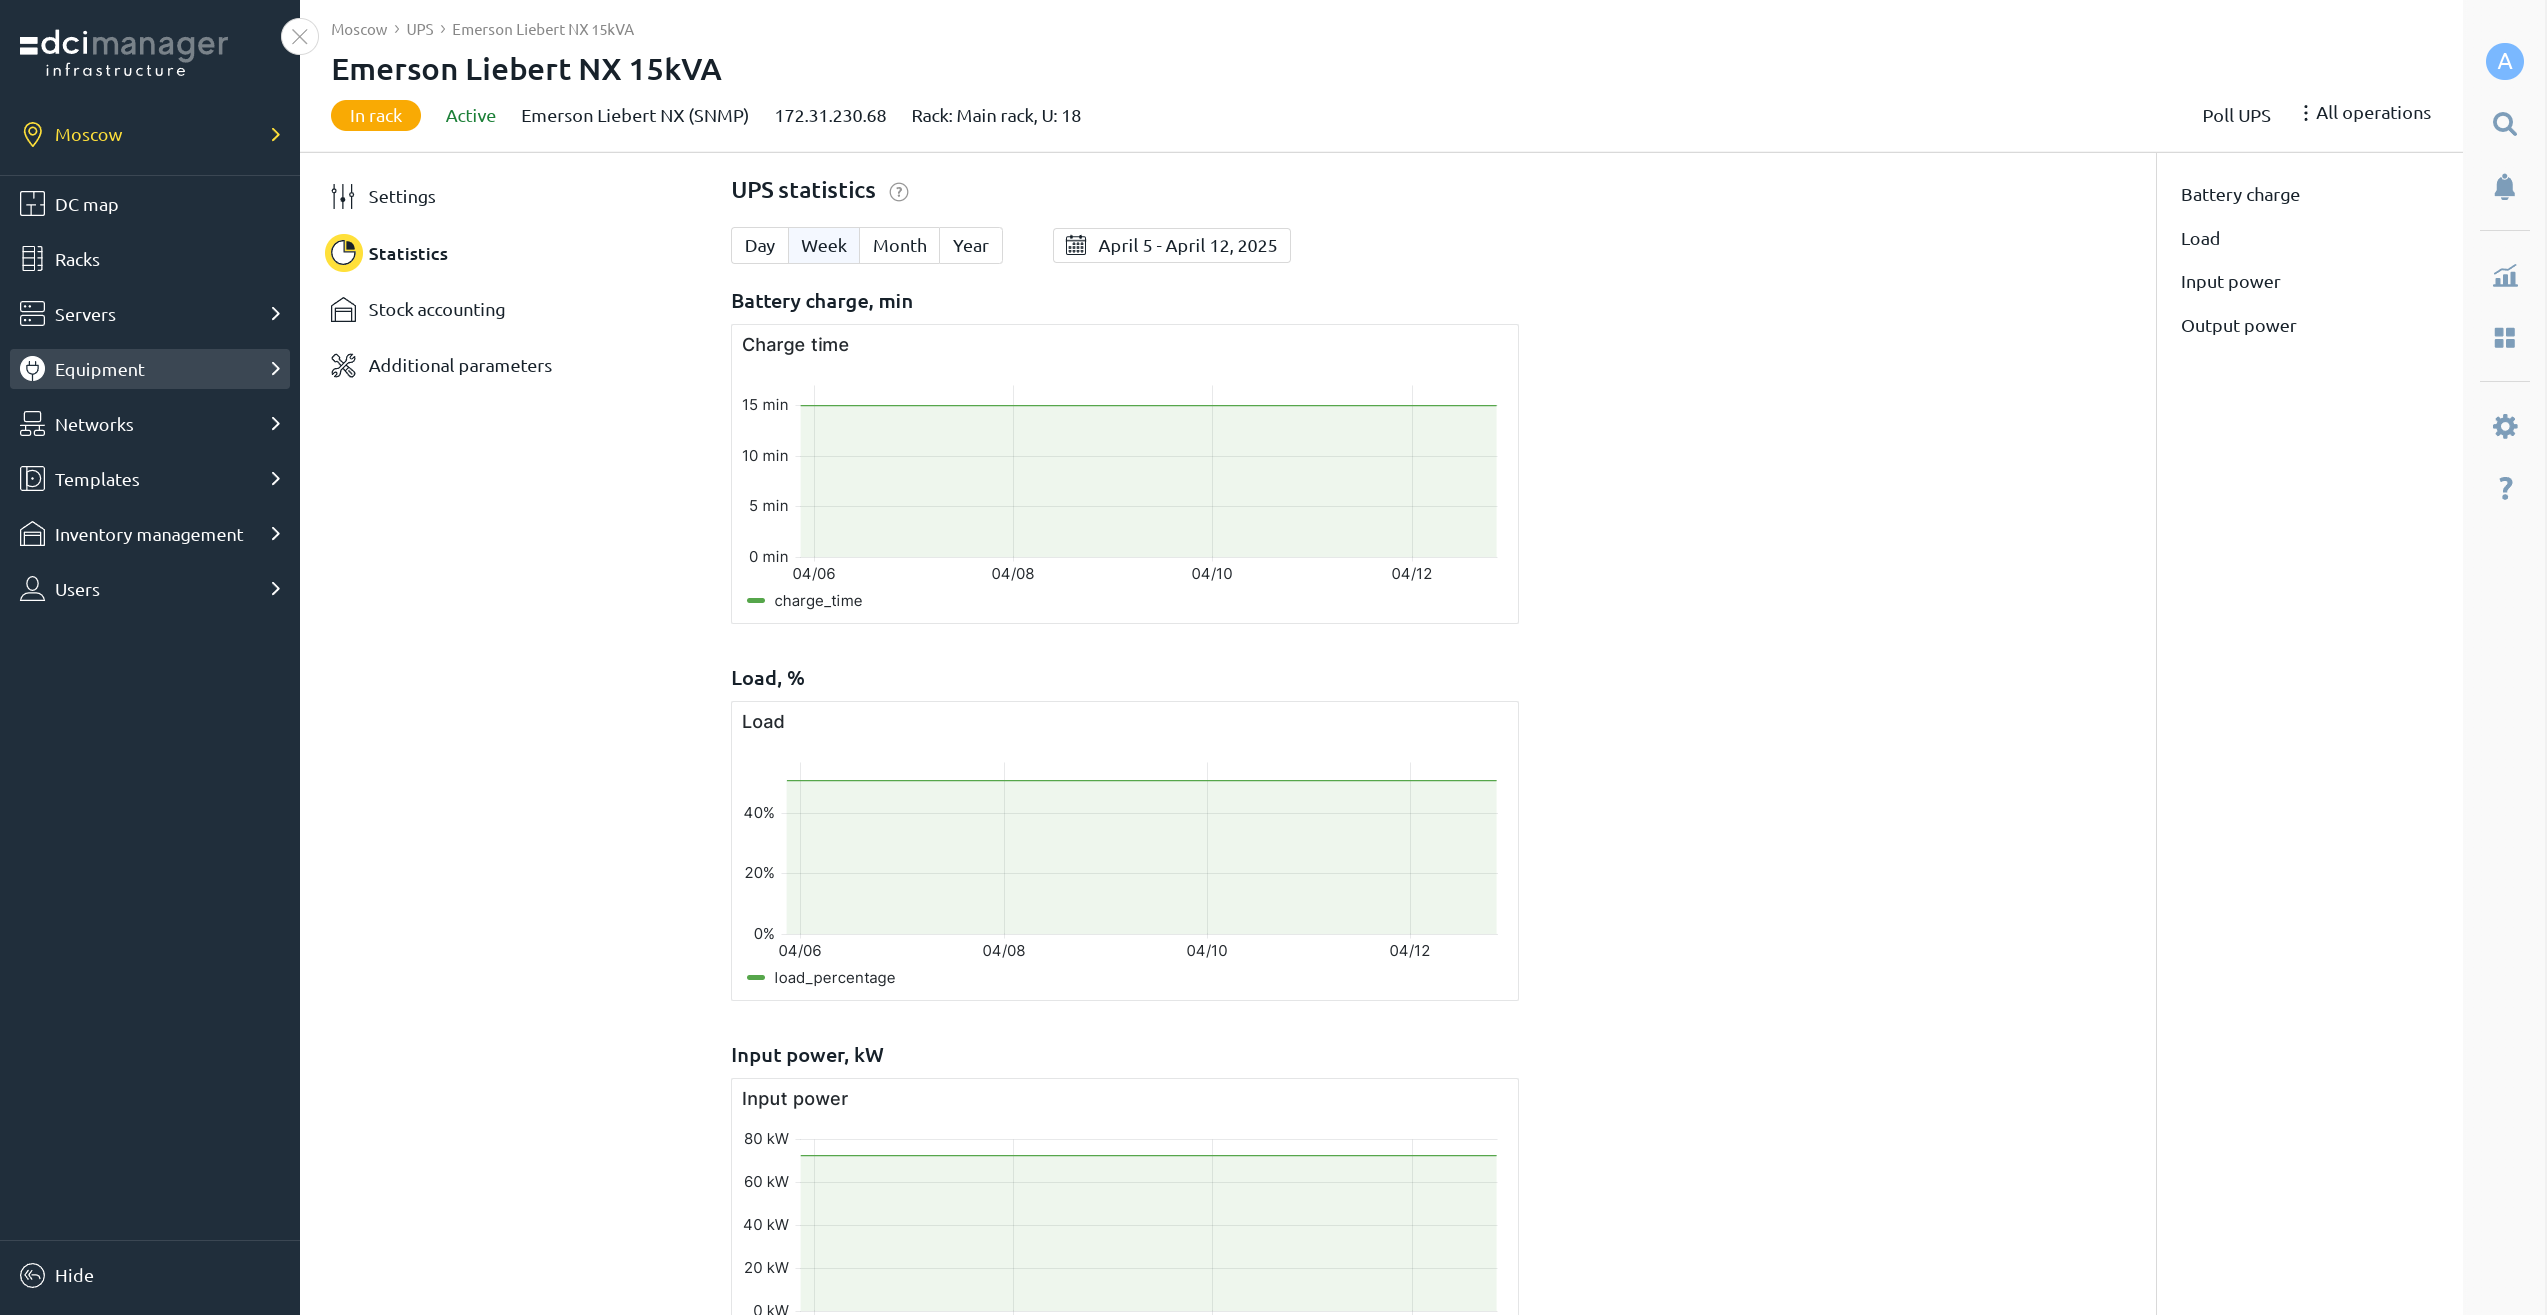Toggle load_percentage legend series
The height and width of the screenshot is (1315, 2547).
click(833, 978)
